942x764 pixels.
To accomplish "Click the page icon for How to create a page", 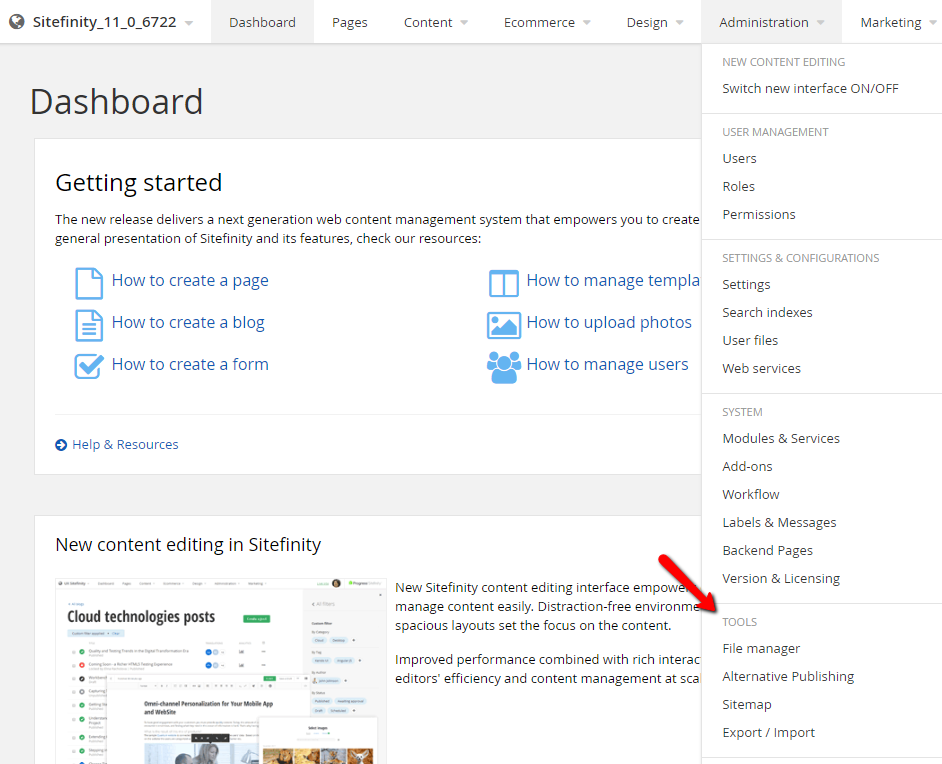I will tap(89, 283).
